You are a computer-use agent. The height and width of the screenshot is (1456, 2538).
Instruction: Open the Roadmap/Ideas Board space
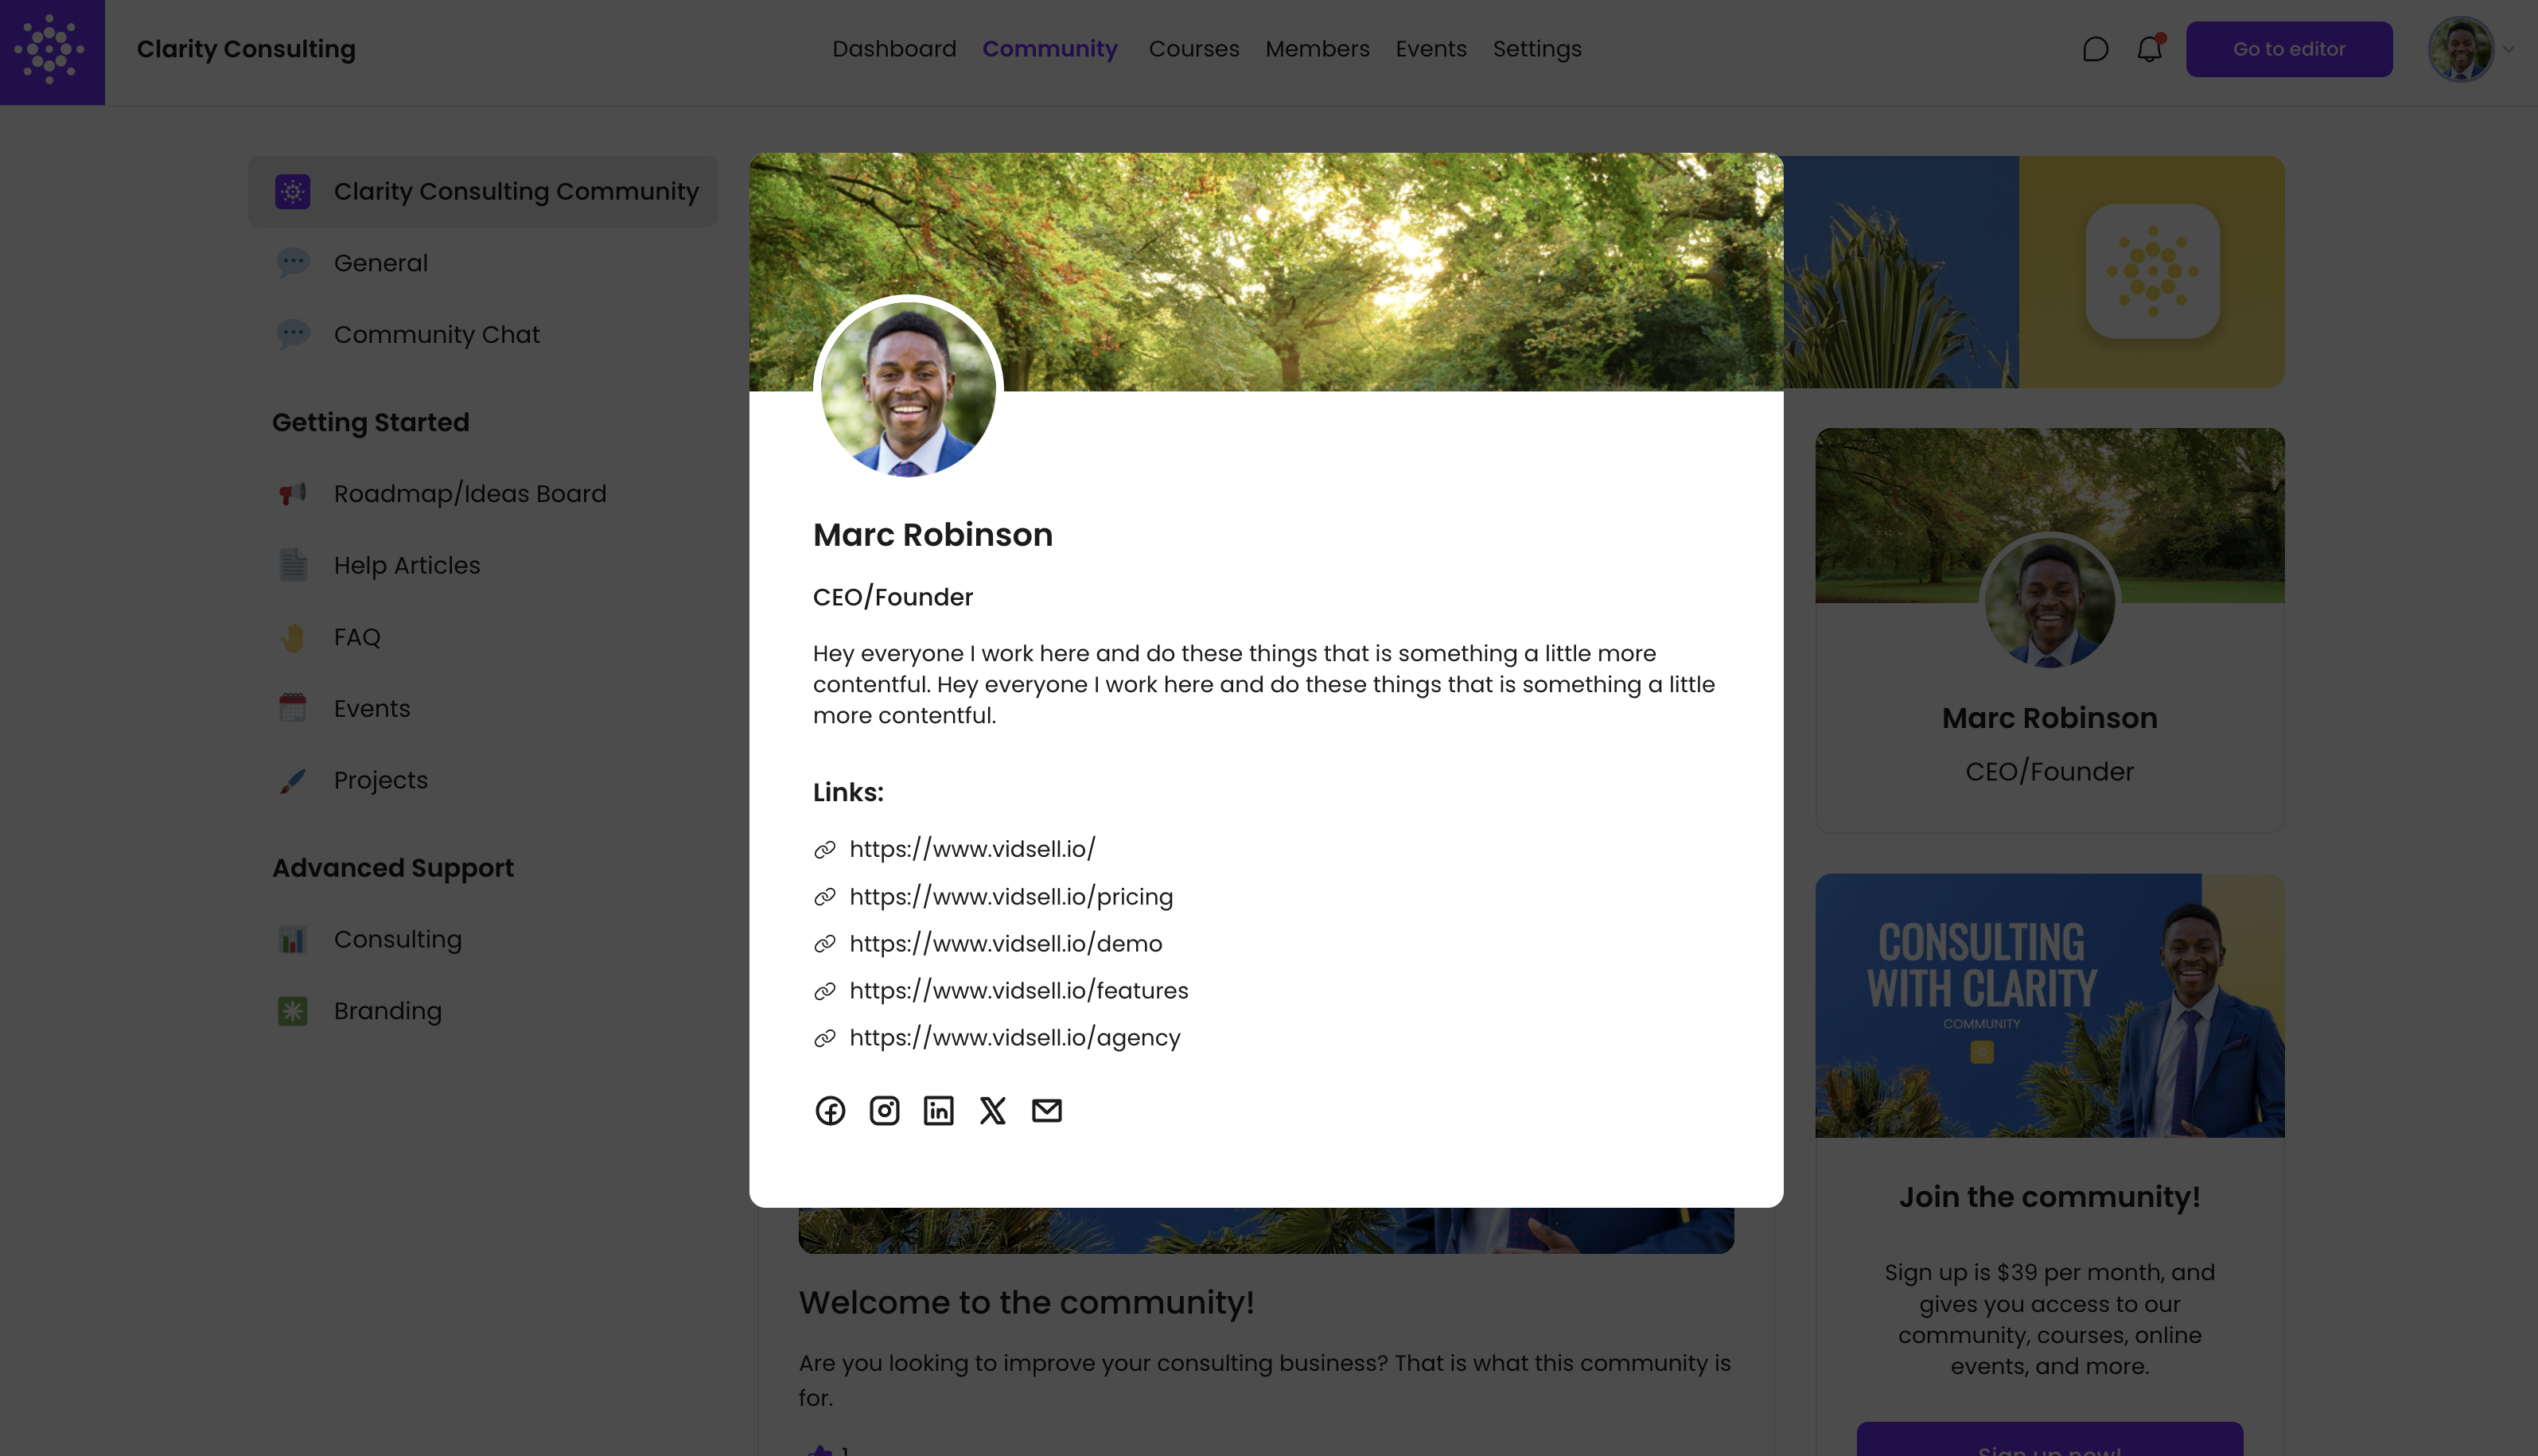469,494
